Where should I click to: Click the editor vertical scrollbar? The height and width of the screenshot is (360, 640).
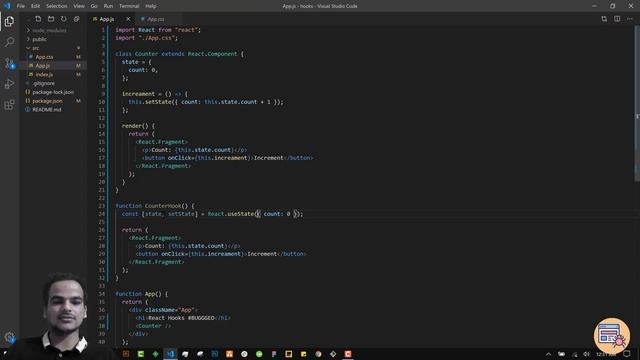[637, 103]
